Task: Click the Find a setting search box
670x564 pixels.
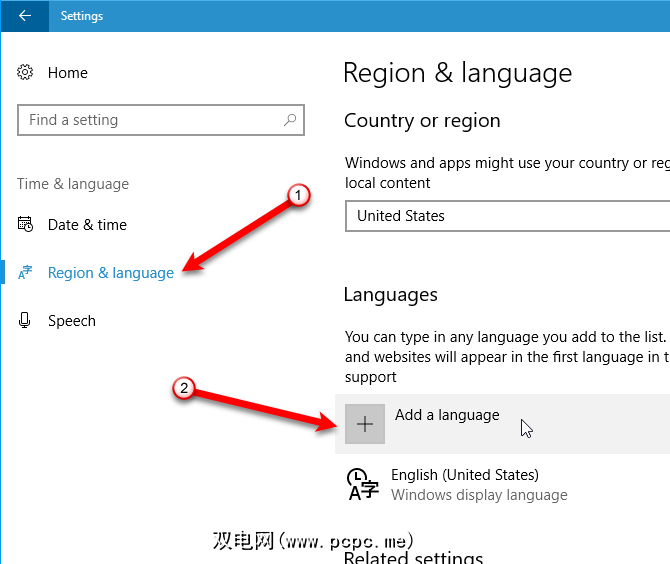Action: pyautogui.click(x=161, y=120)
